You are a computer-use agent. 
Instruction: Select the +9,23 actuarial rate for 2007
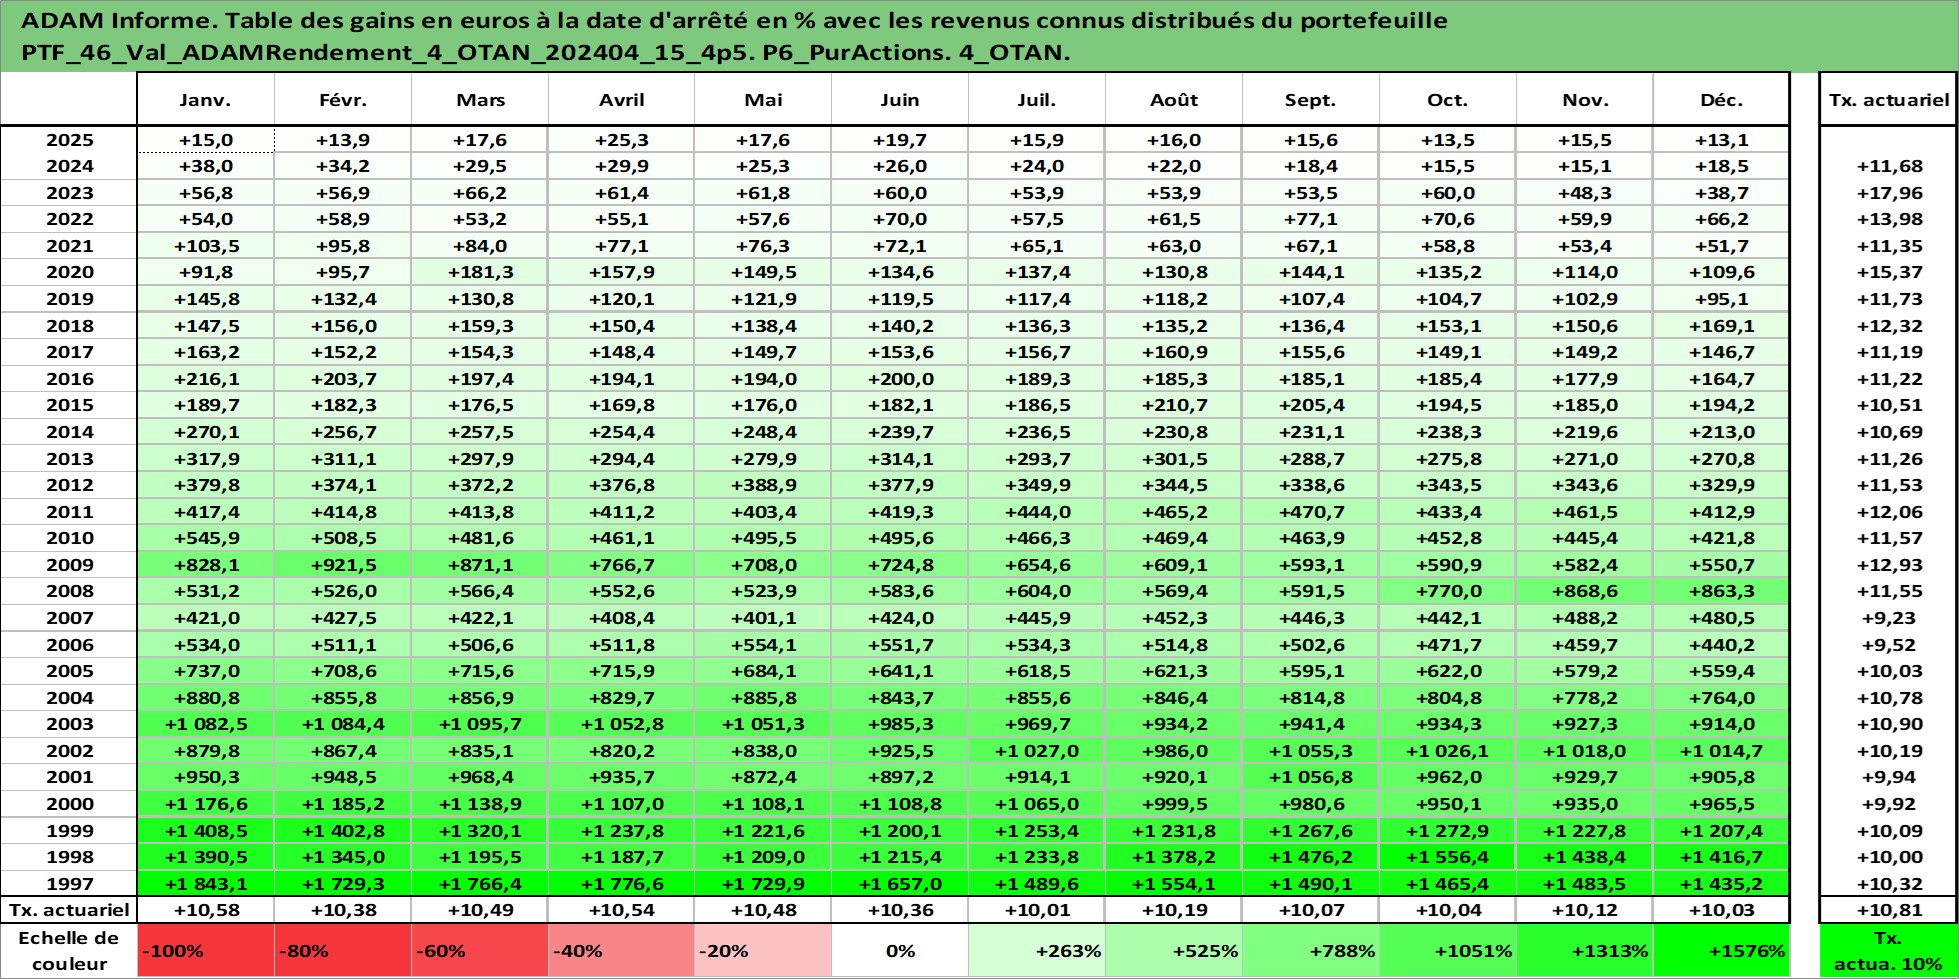pos(1889,618)
